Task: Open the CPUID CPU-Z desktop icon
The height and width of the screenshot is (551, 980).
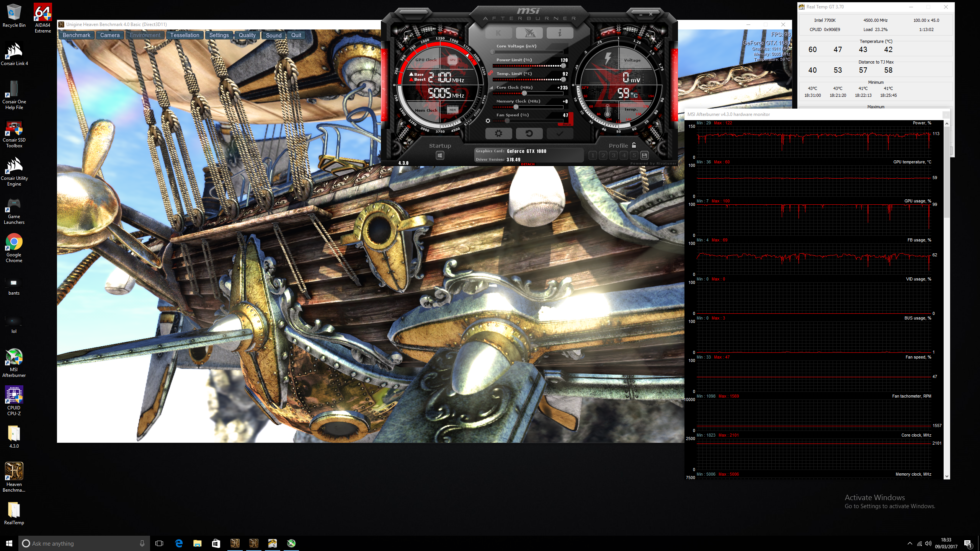Action: (x=14, y=400)
